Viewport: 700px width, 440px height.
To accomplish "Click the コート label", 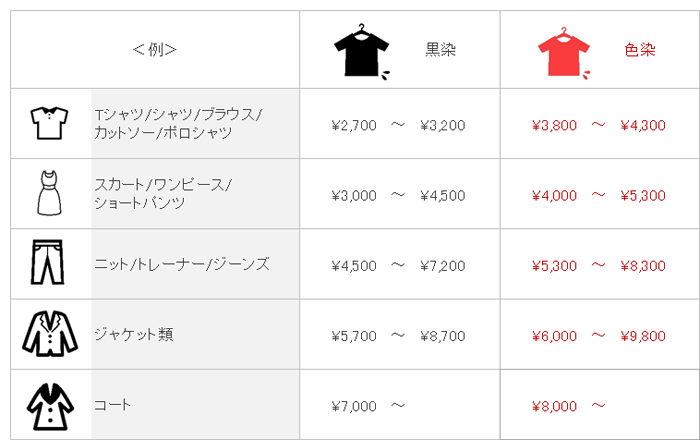I will tap(112, 405).
